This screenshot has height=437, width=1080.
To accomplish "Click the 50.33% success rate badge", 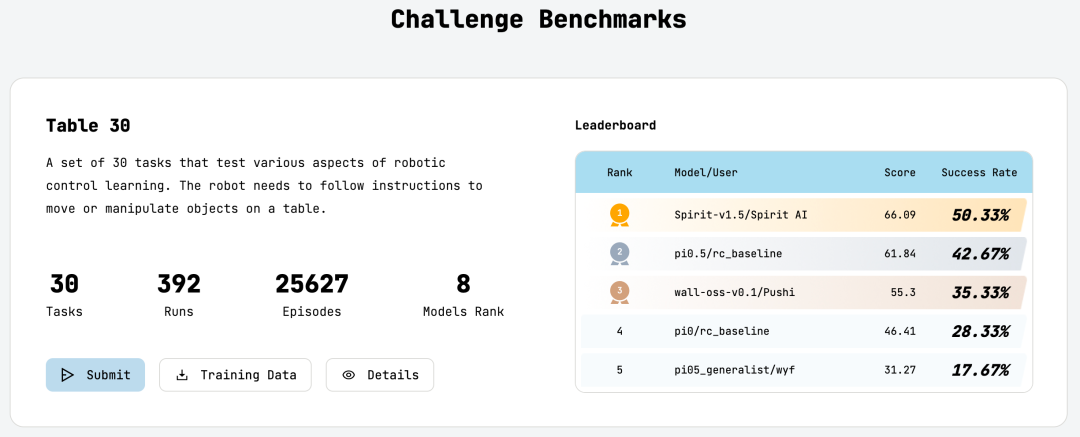I will (979, 215).
